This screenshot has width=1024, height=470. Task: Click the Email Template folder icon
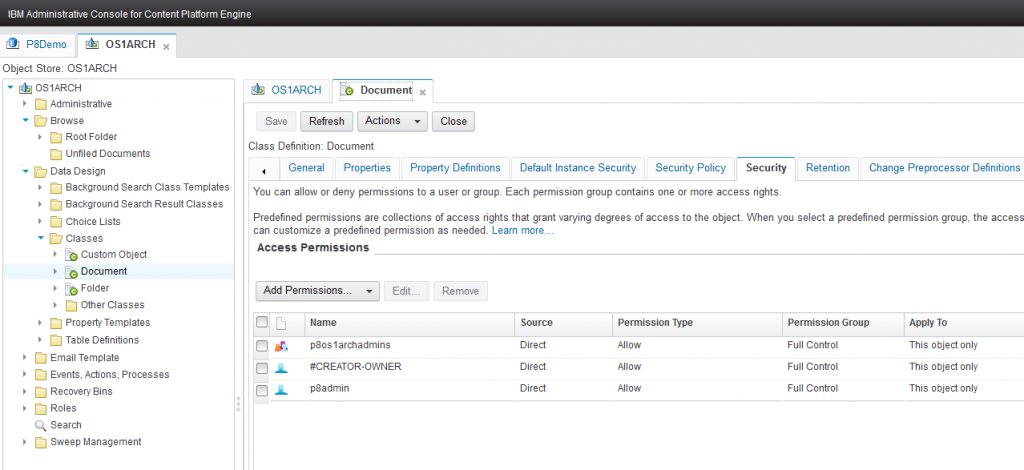tap(41, 358)
